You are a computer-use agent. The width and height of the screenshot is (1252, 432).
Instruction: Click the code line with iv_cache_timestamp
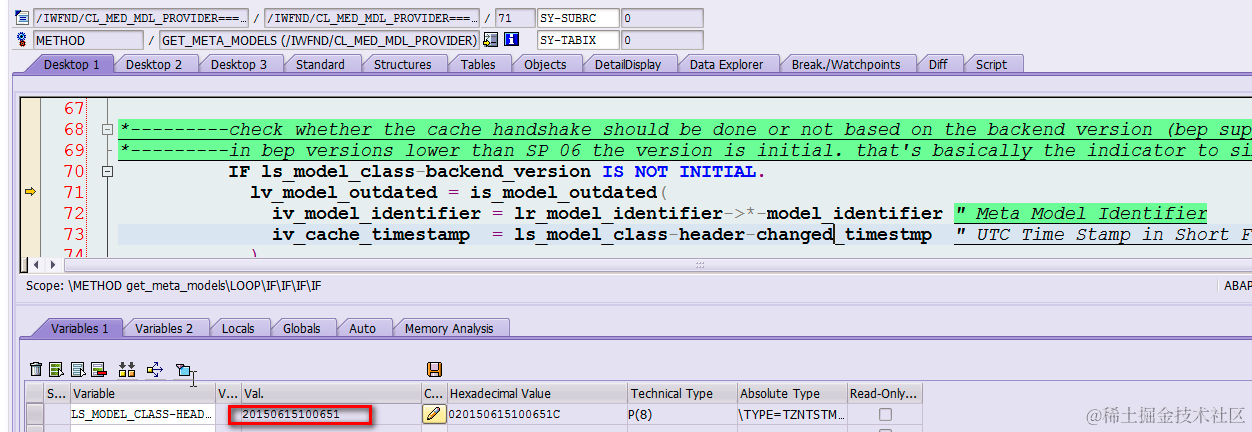click(x=601, y=234)
